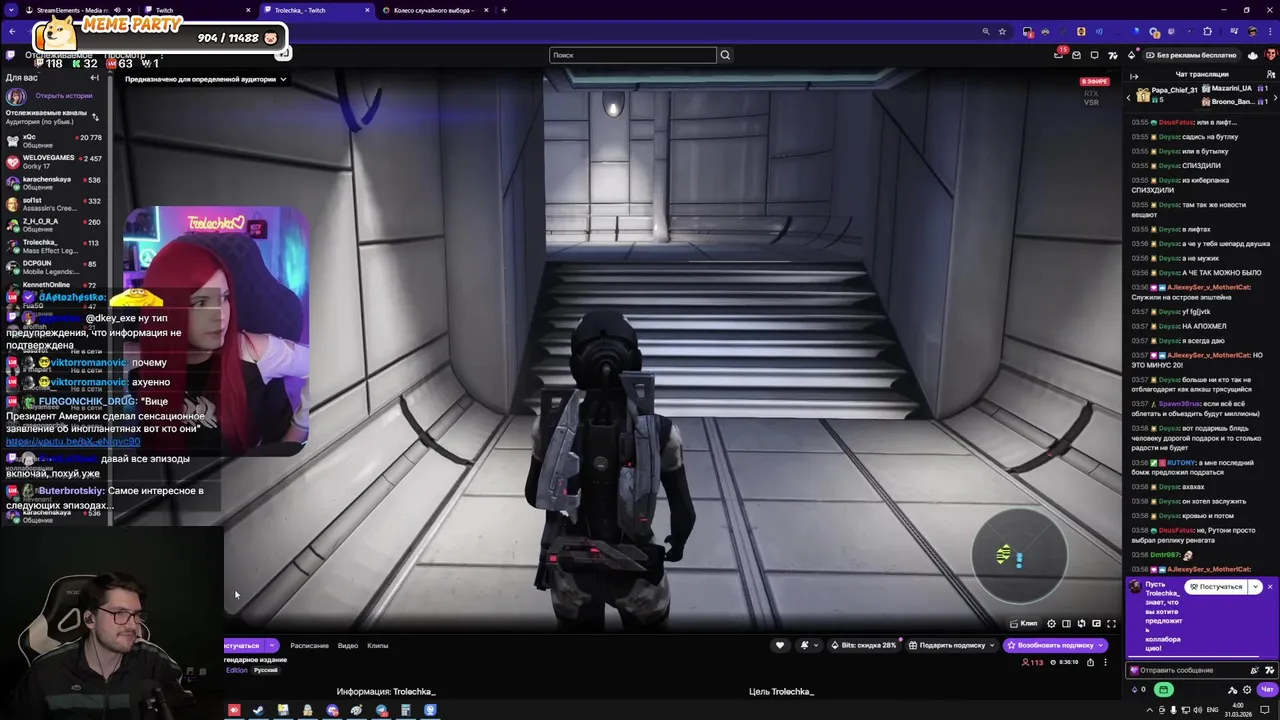Open Z_H_O_R_A channel in sidebar
The image size is (1280, 720).
[55, 225]
